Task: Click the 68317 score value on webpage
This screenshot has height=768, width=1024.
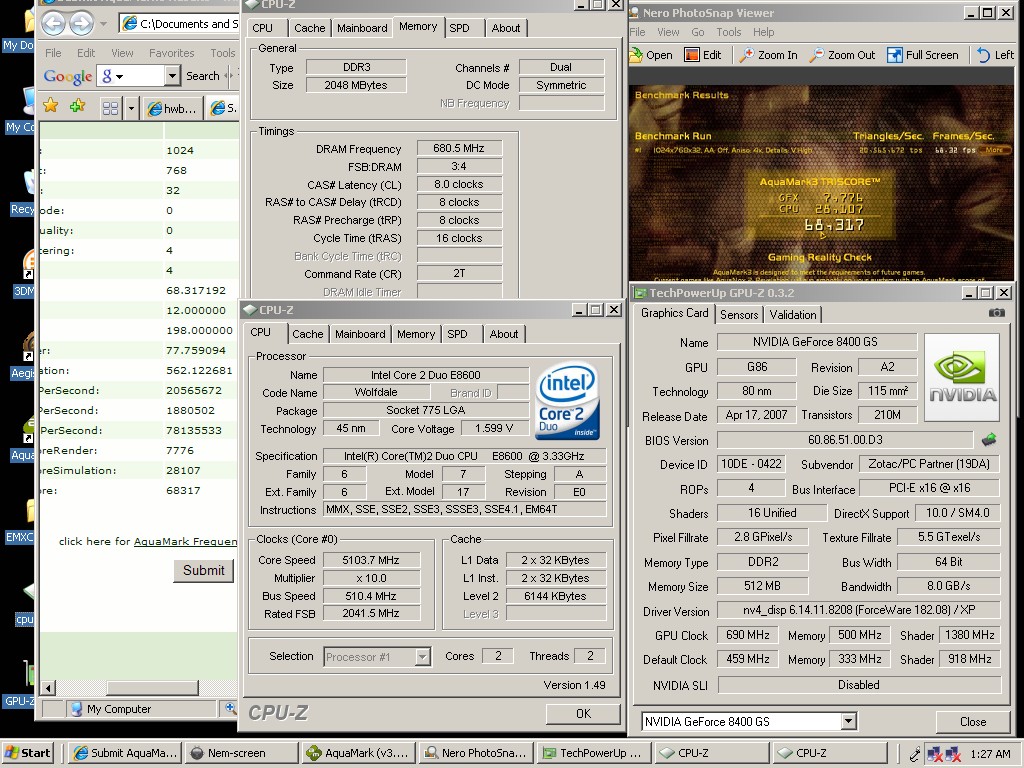Action: (x=183, y=490)
